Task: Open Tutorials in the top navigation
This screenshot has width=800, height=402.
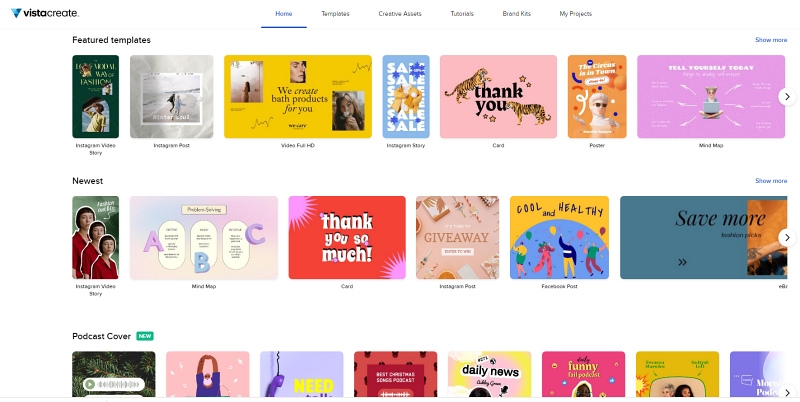Action: [x=462, y=14]
